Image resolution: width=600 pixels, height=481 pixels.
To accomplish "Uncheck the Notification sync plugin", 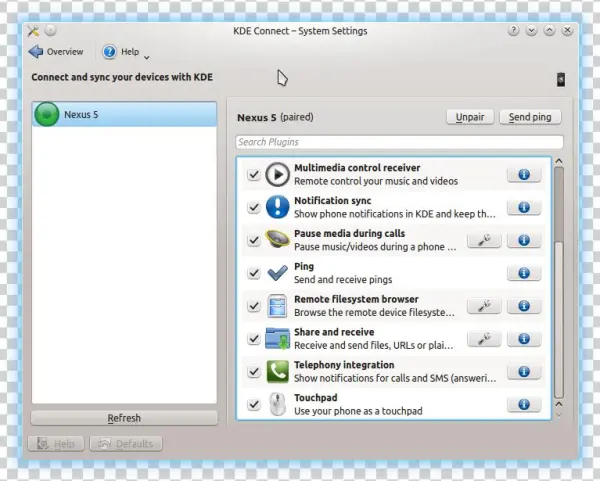I will coord(254,207).
